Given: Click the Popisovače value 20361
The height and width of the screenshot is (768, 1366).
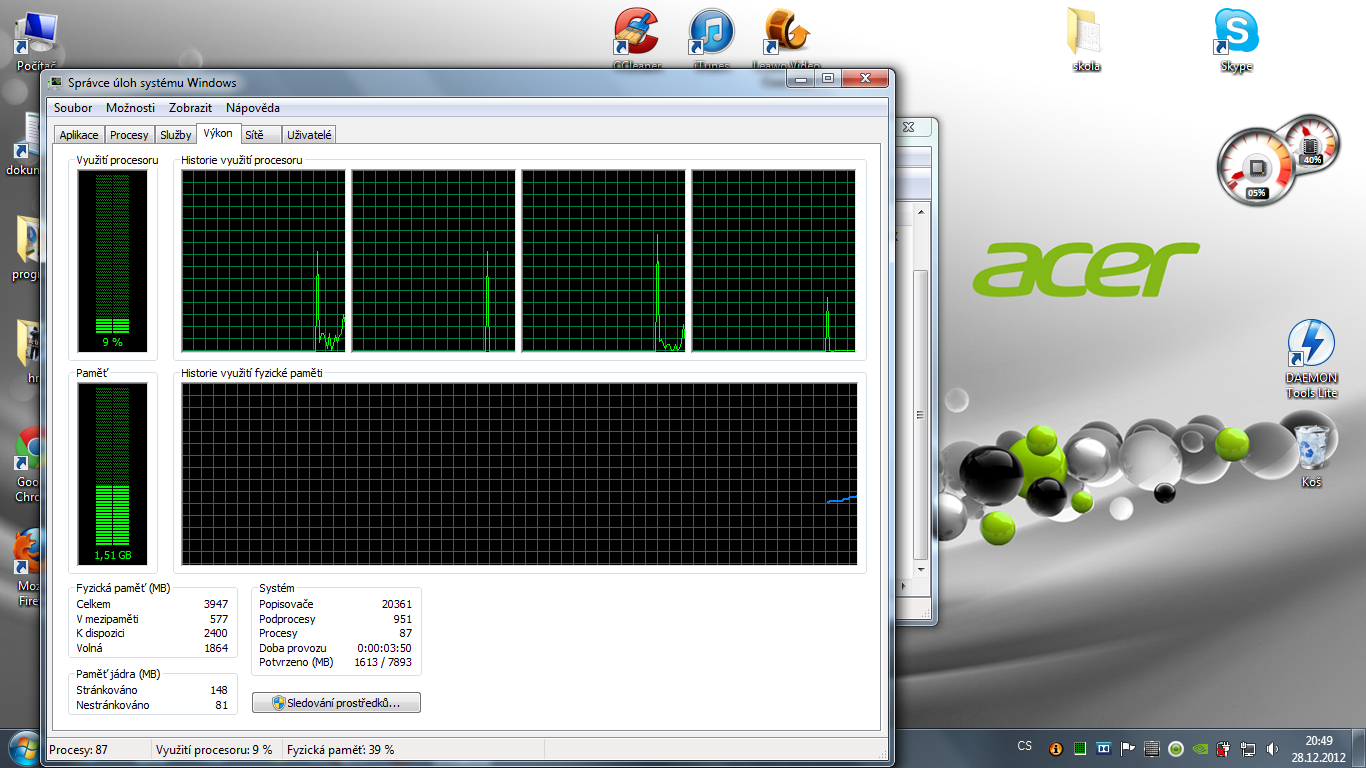Looking at the screenshot, I should (396, 604).
